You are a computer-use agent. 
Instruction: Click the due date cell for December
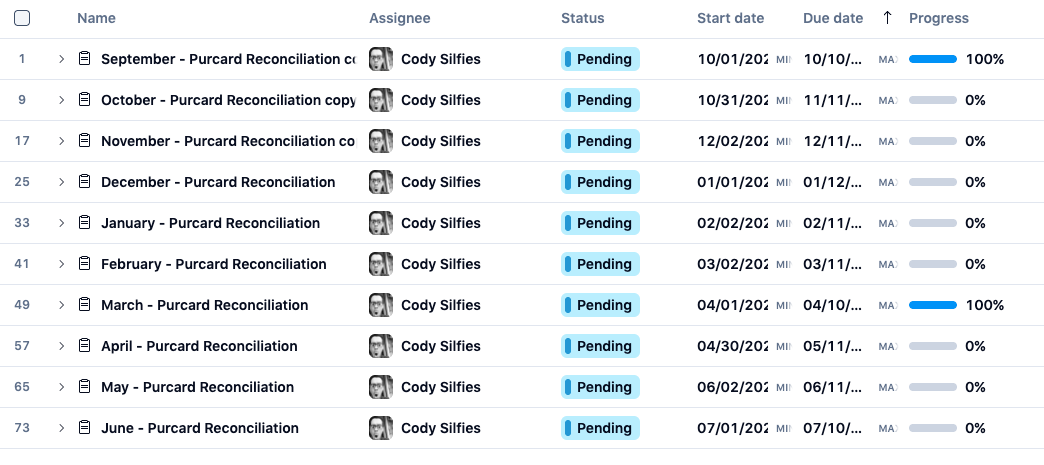point(832,182)
